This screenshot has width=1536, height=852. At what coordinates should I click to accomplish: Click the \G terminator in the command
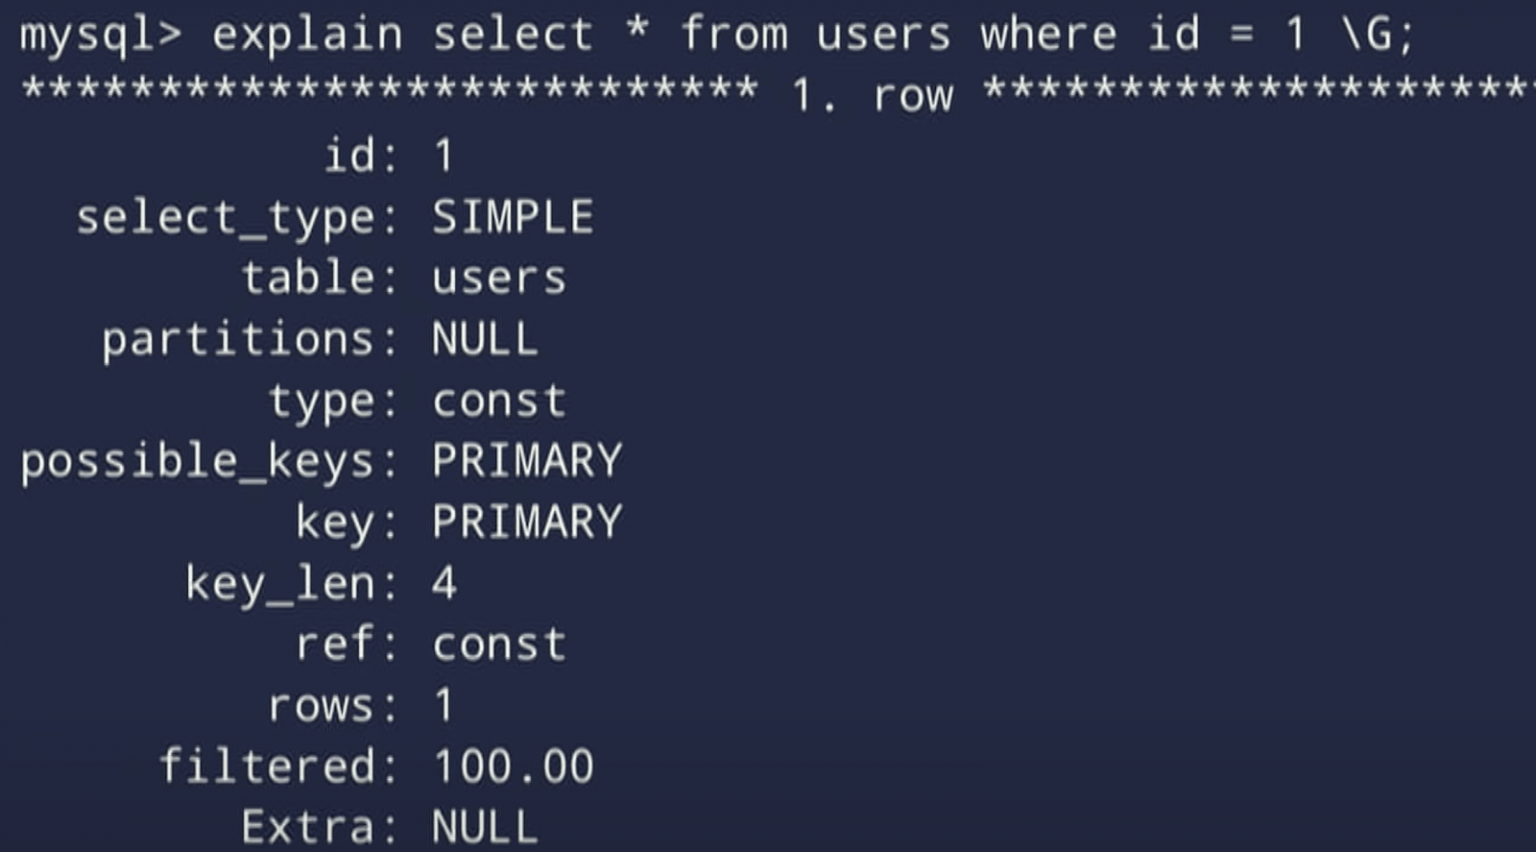click(x=1367, y=34)
